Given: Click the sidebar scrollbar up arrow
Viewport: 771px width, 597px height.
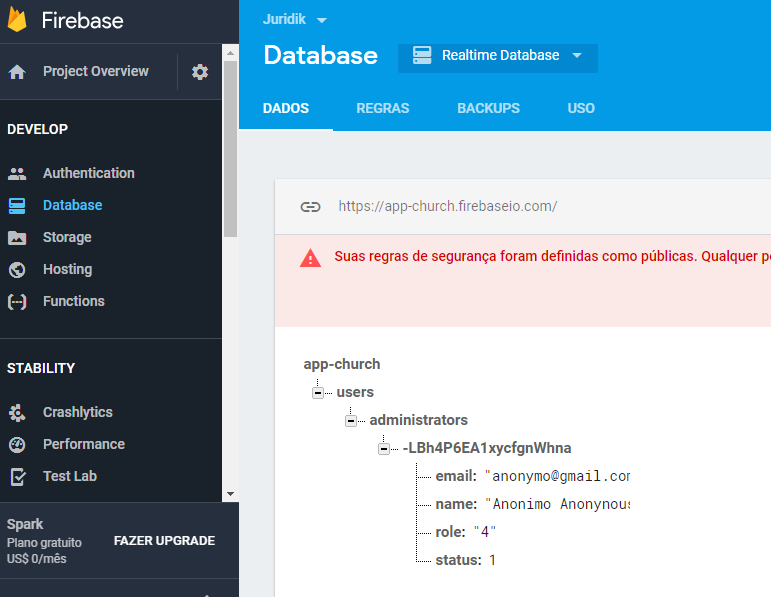Looking at the screenshot, I should coord(230,53).
